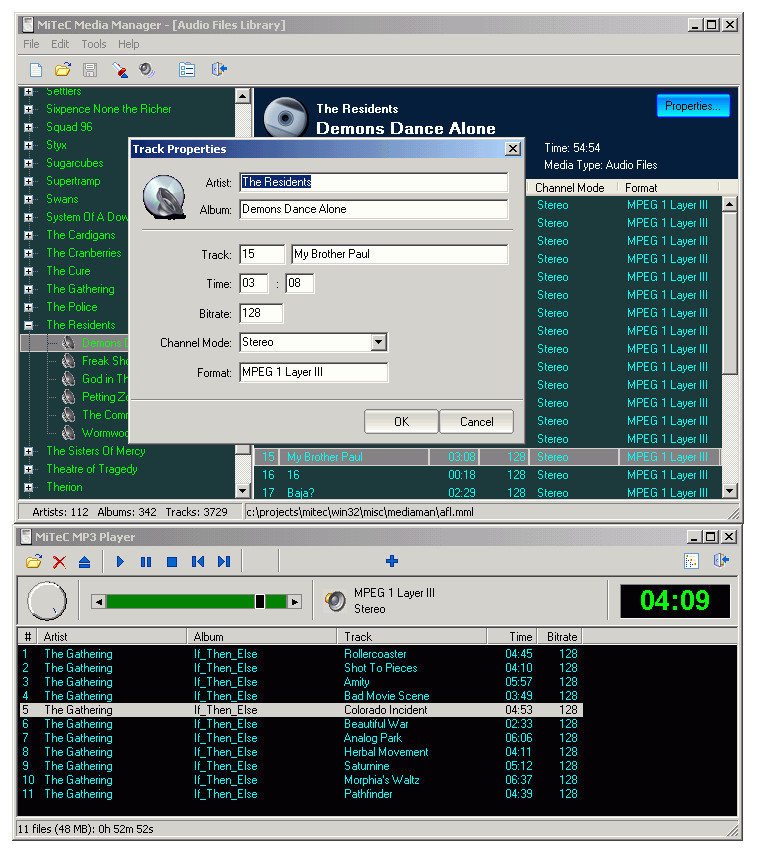Click the track title field My Brother Paul
759x858 pixels.
tap(399, 254)
